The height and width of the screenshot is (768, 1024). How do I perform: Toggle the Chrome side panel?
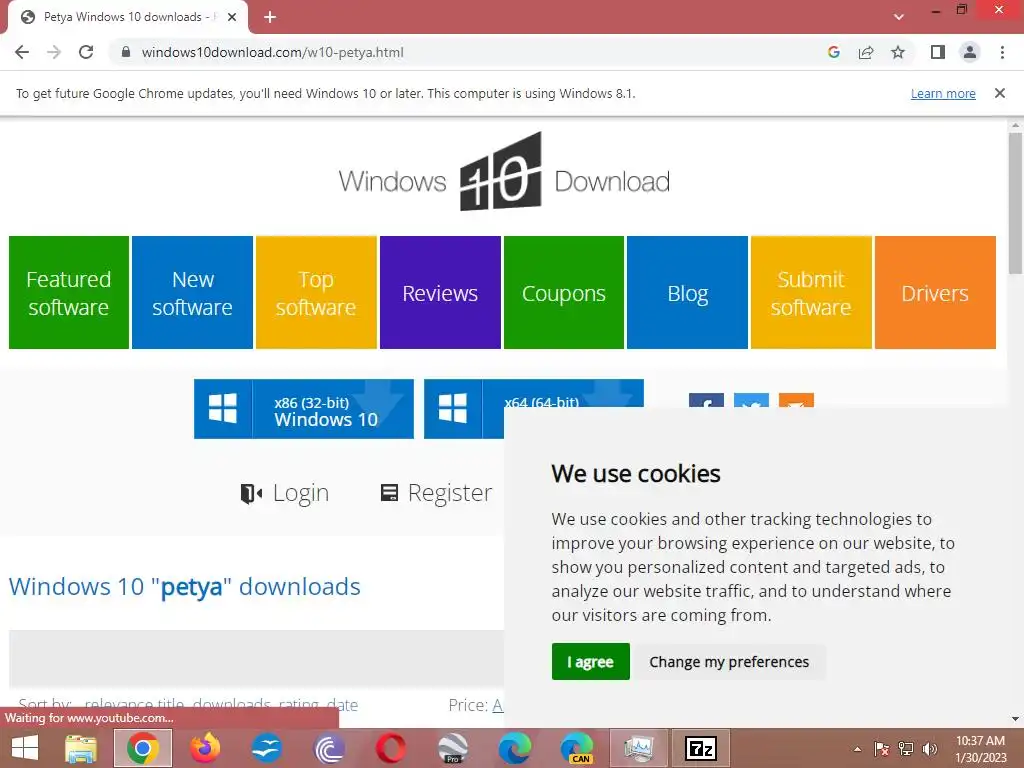coord(938,52)
